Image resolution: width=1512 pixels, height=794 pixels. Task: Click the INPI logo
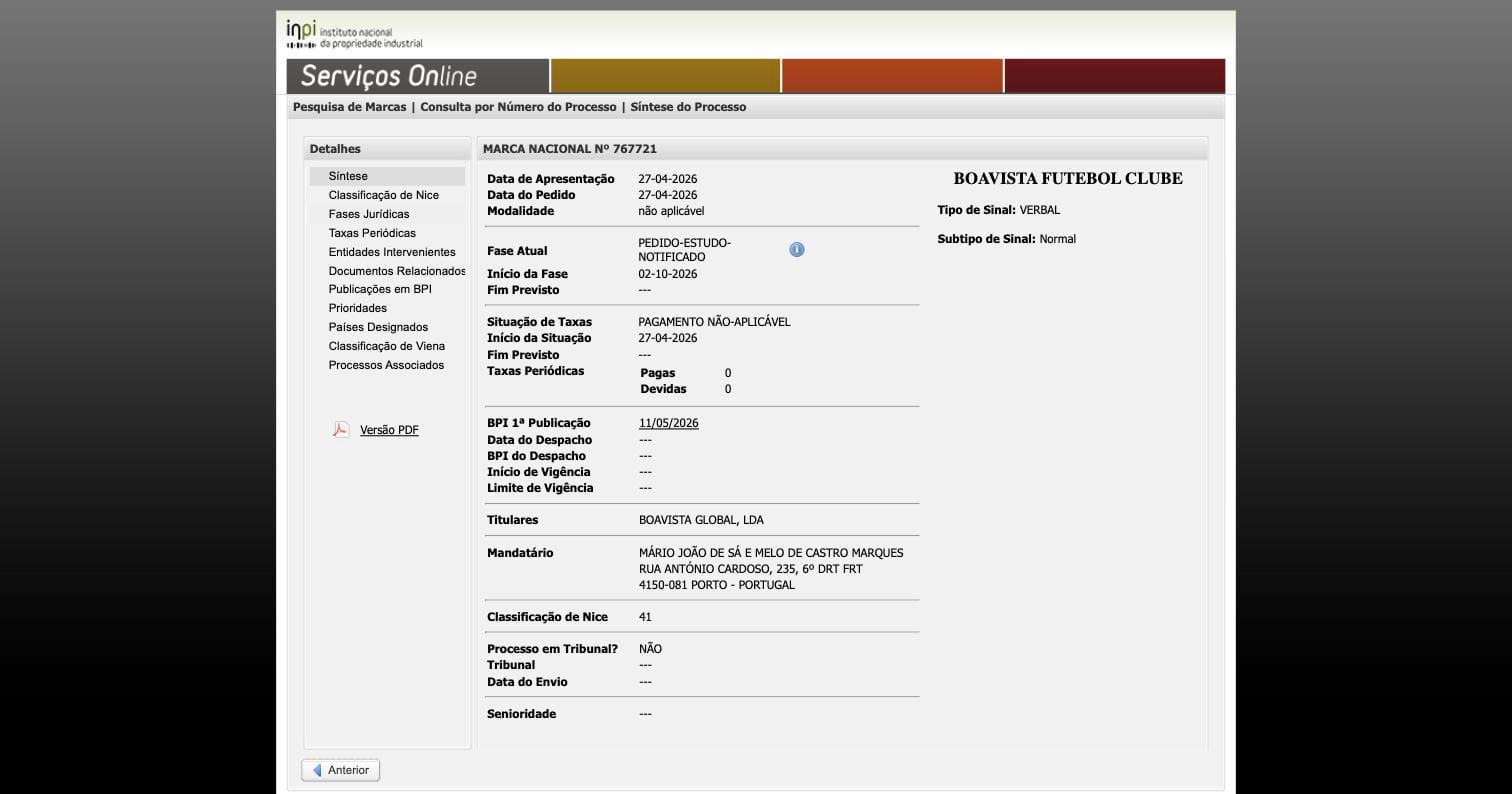tap(354, 34)
